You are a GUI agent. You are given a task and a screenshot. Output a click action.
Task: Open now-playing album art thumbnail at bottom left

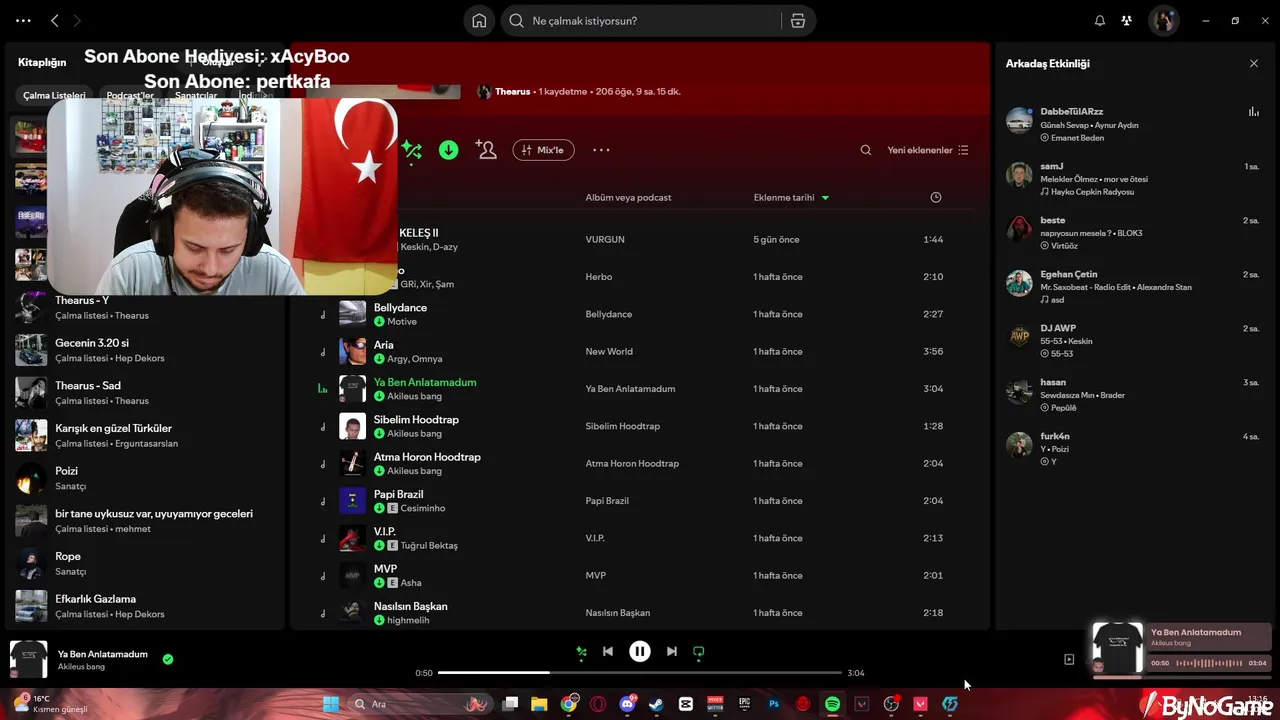point(28,660)
